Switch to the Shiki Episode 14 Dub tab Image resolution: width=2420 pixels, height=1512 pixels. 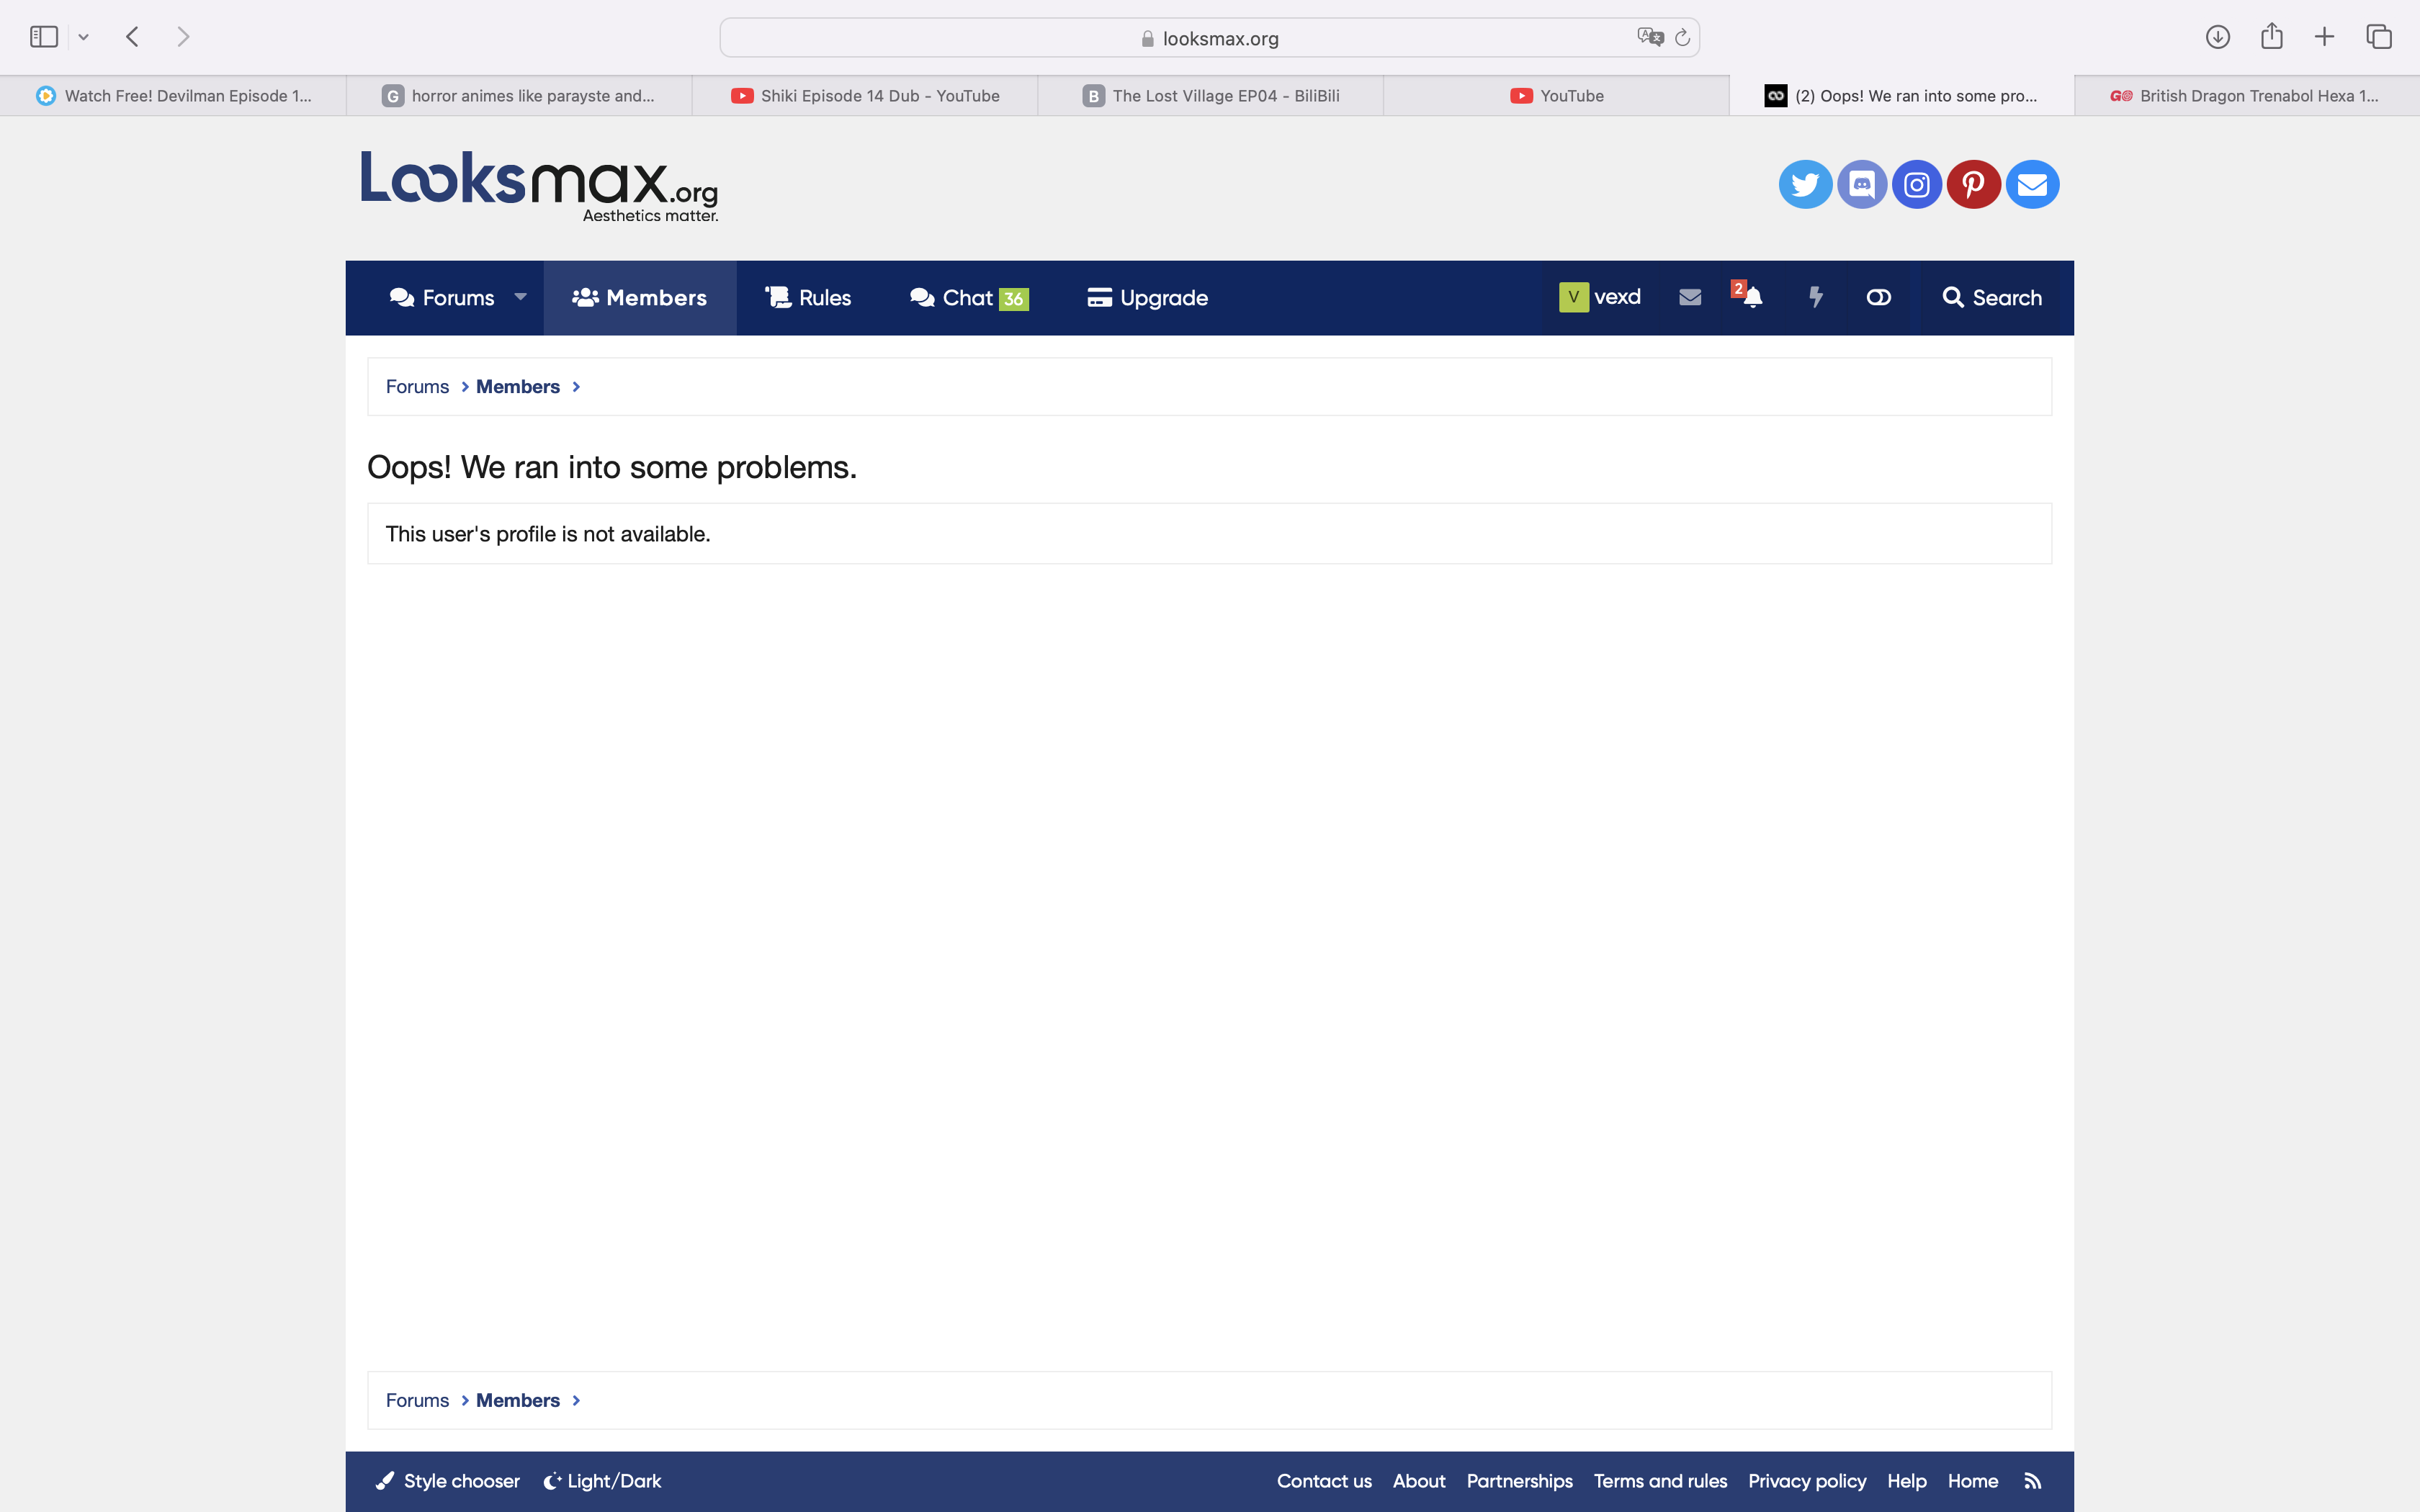[865, 96]
